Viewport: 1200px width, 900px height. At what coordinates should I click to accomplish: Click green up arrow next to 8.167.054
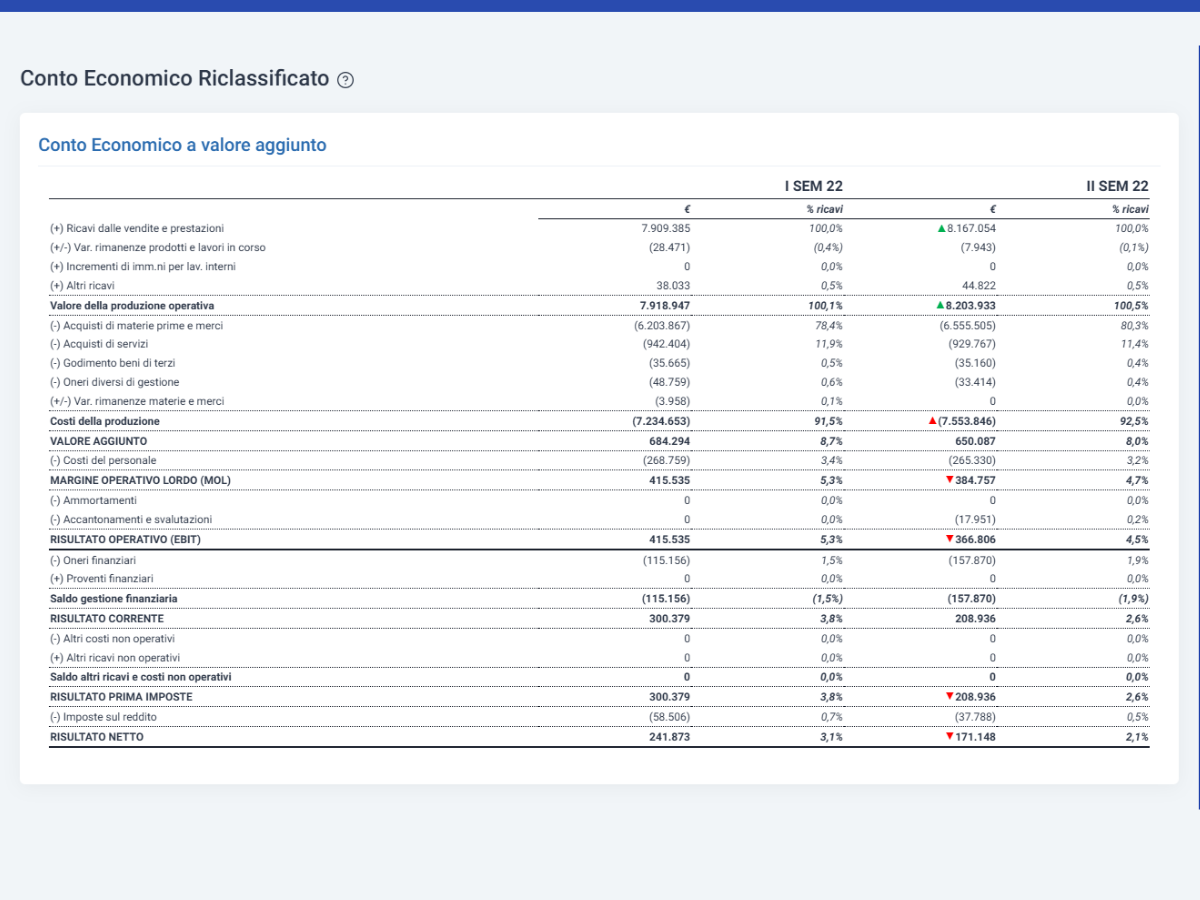tap(942, 228)
